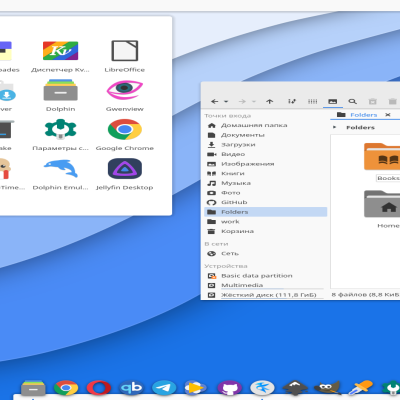The height and width of the screenshot is (400, 400).
Task: Open Фото in Places panel
Action: point(265,193)
